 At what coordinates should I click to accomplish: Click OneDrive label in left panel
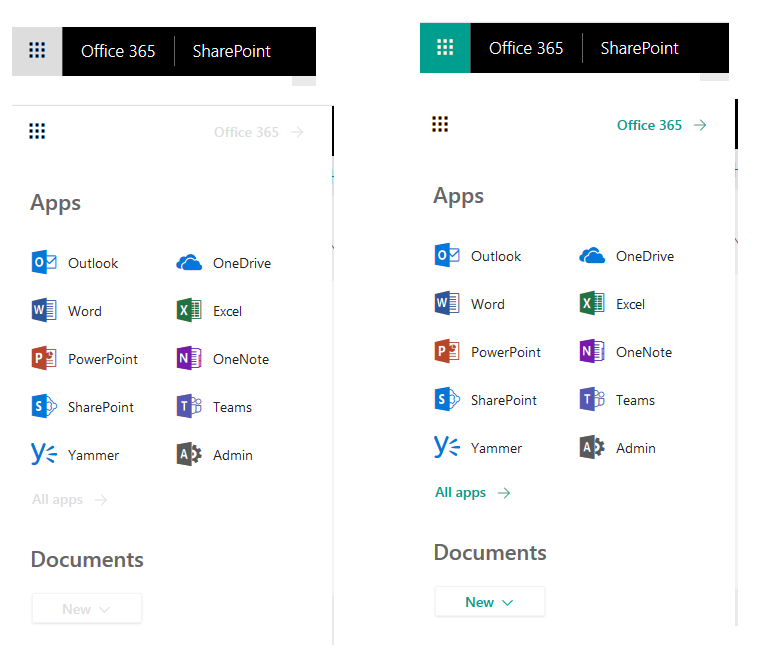click(242, 263)
